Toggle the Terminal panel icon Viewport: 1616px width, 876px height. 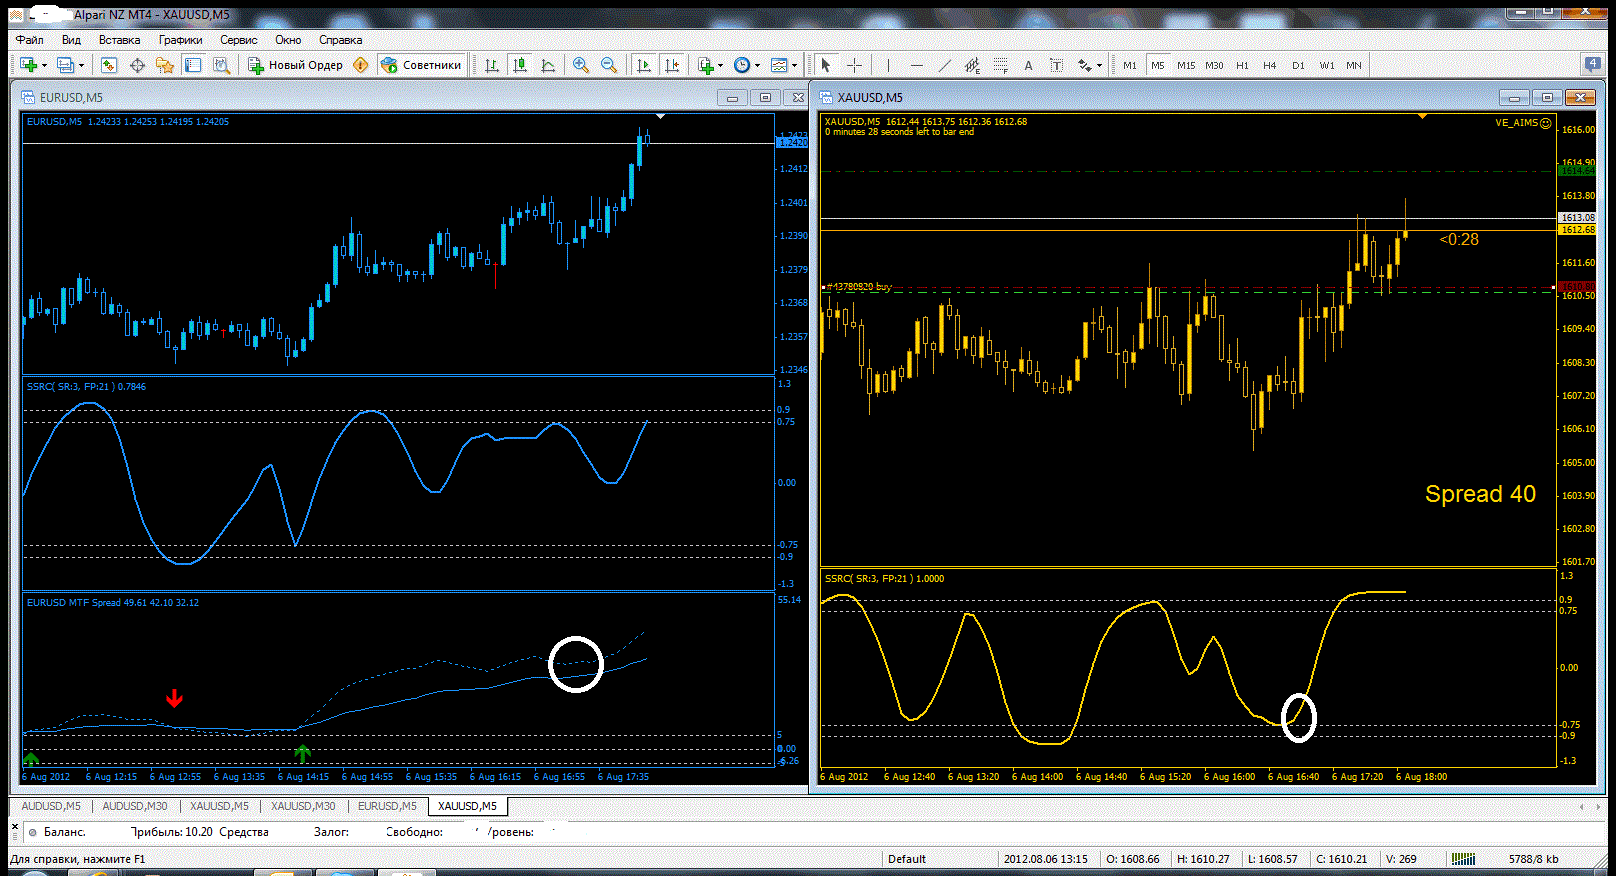(193, 65)
